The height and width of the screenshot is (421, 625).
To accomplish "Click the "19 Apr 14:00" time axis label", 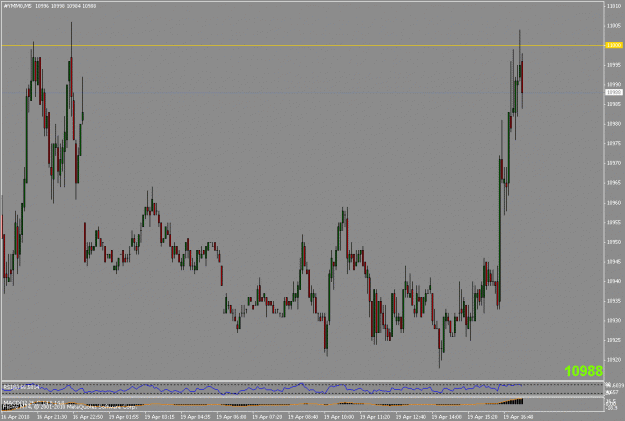I will [x=446, y=417].
